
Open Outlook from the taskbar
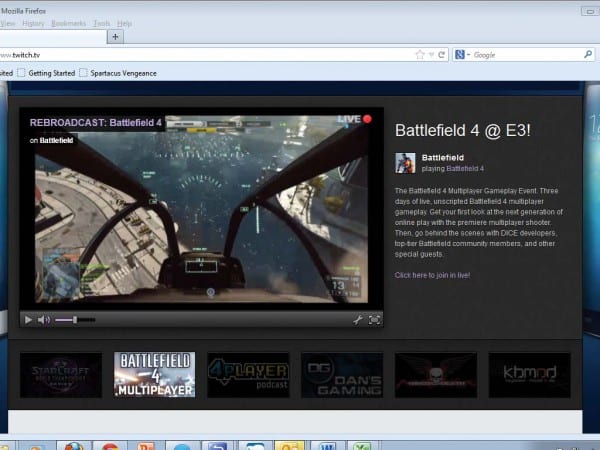[290, 446]
